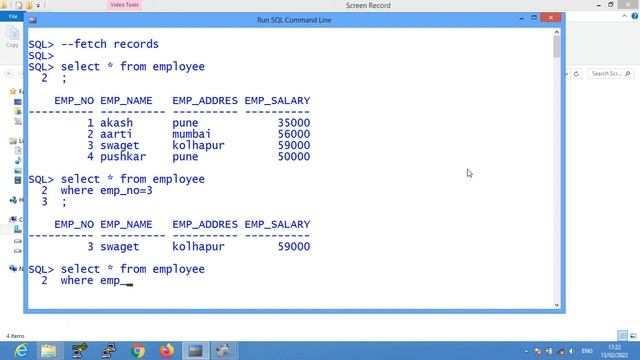Click the Explorer back navigation arrow
The image size is (640, 360).
[x=9, y=74]
